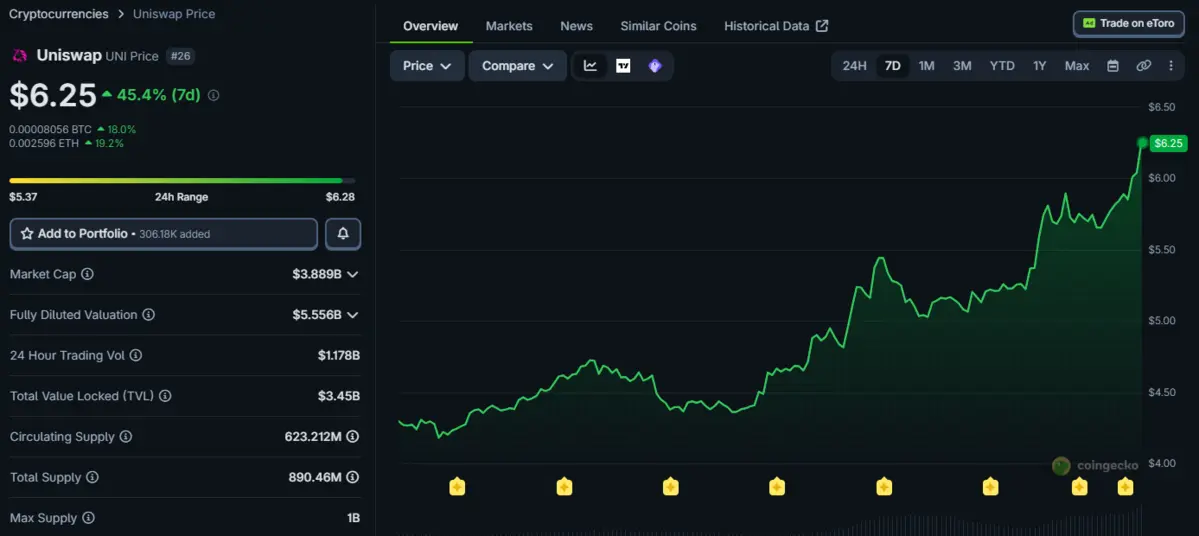The width and height of the screenshot is (1199, 536).
Task: Click the 1B Max Supply value
Action: point(353,518)
